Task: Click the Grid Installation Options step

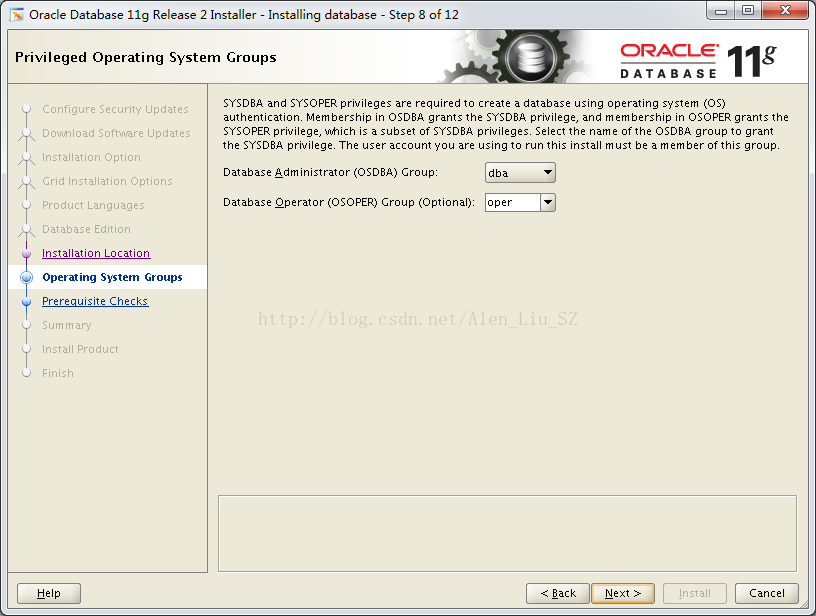Action: point(107,181)
